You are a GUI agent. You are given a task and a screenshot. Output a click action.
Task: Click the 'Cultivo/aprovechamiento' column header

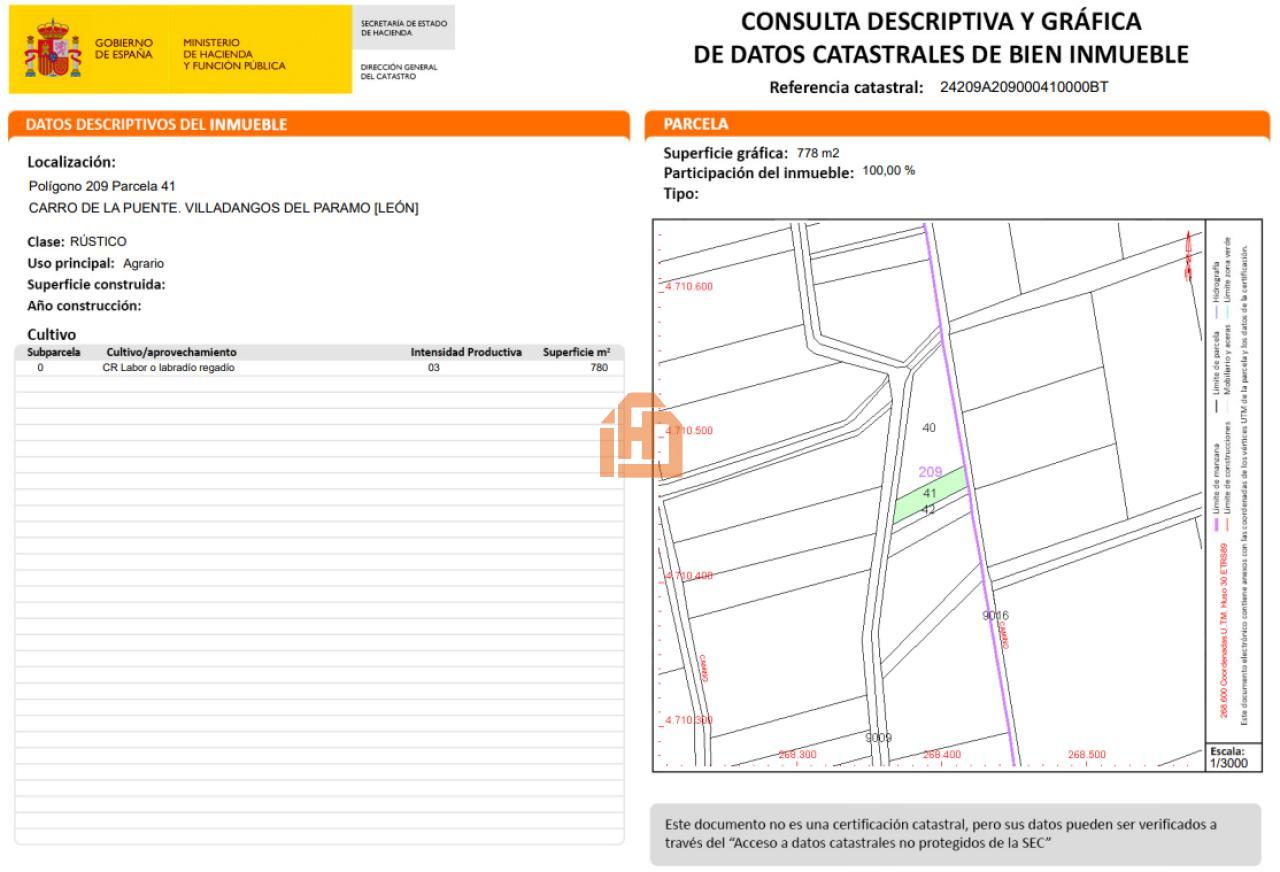click(x=171, y=352)
